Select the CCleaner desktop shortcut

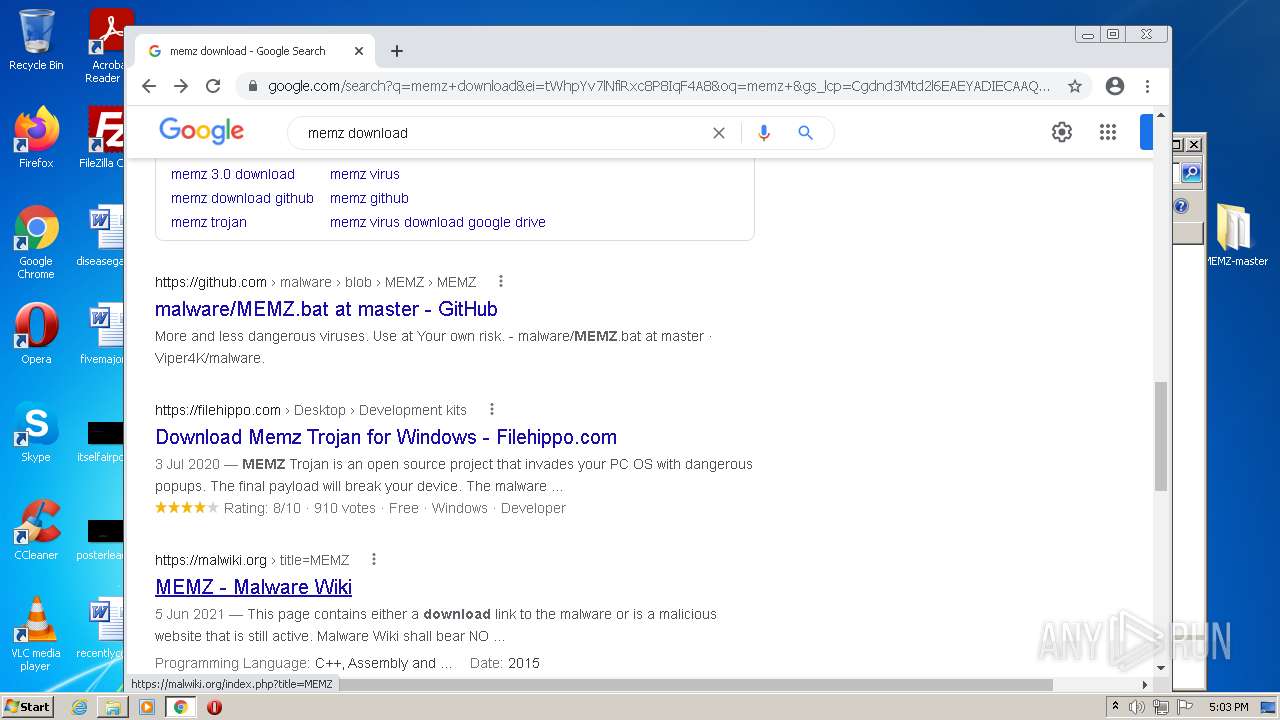click(x=36, y=530)
